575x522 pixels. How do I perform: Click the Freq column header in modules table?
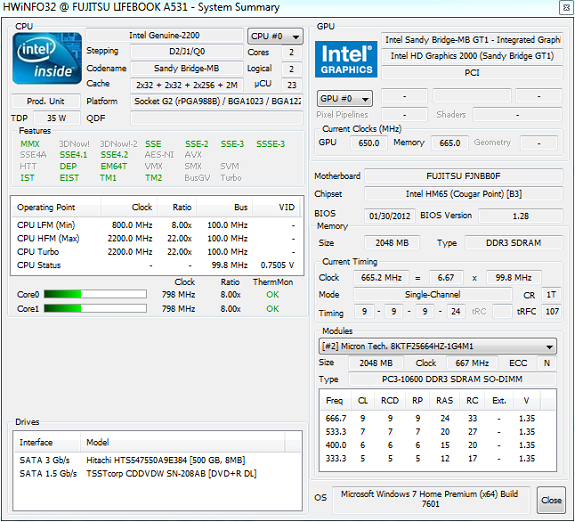(335, 401)
